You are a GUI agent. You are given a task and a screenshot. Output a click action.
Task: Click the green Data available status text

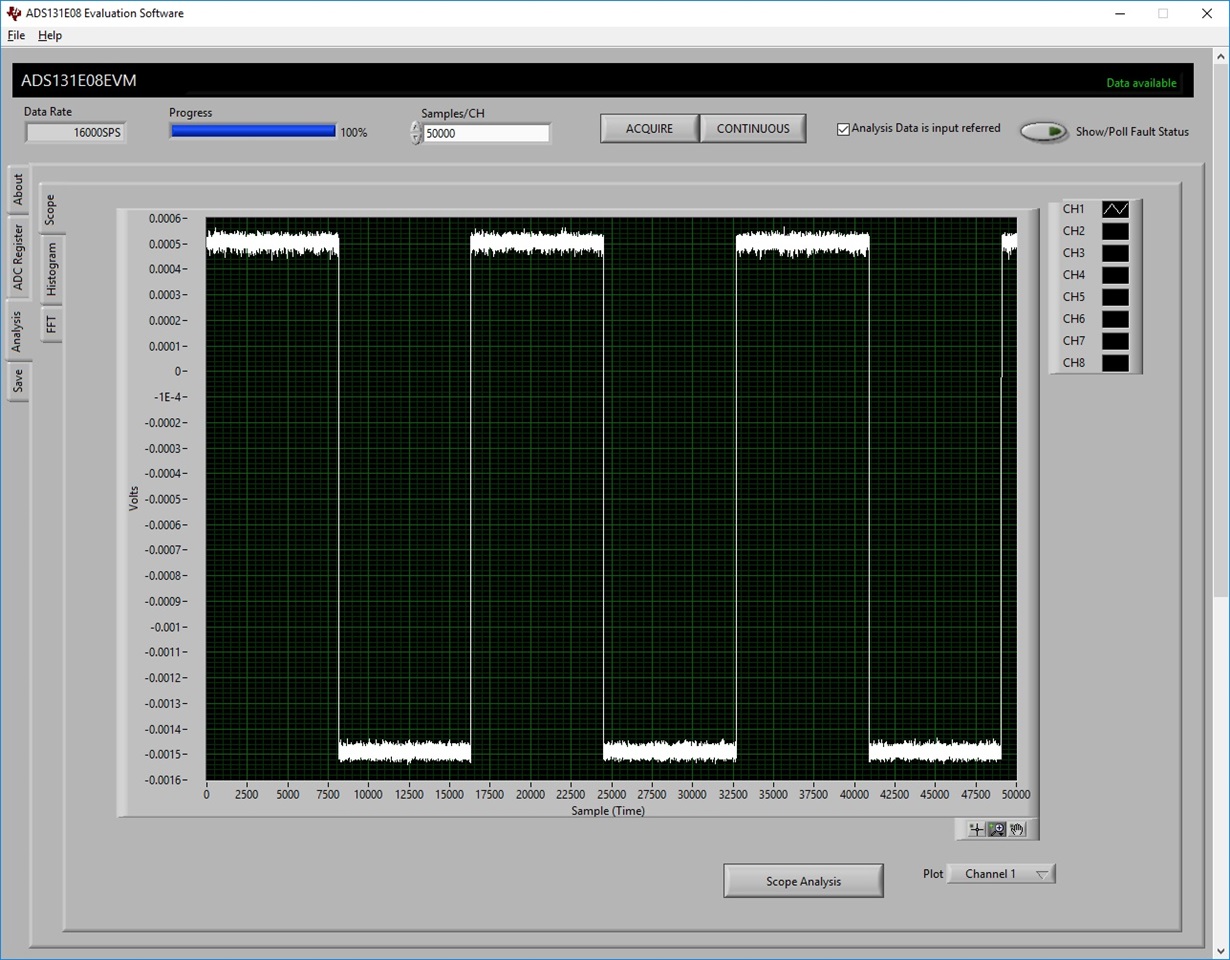tap(1141, 83)
